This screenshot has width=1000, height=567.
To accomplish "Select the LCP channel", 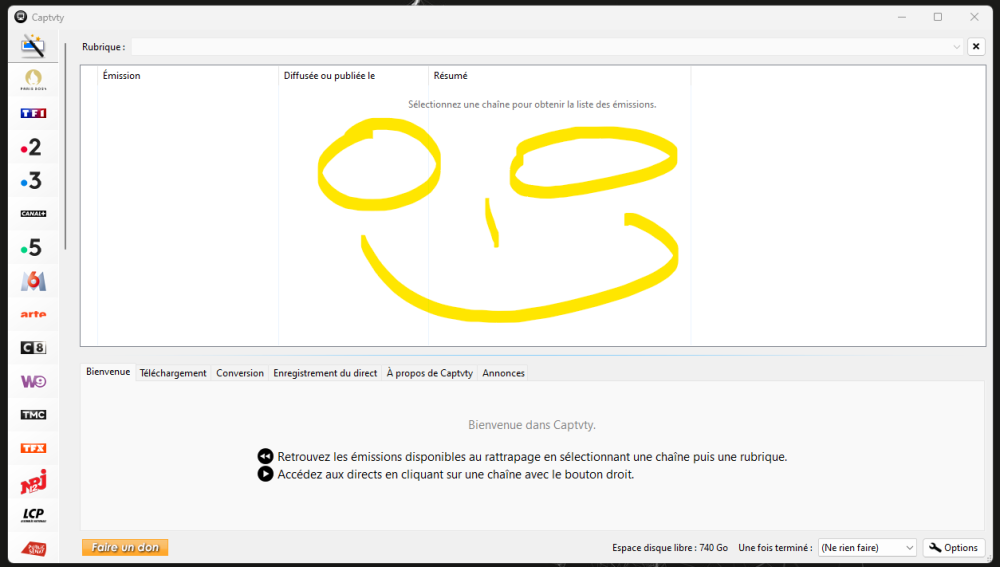I will (33, 515).
